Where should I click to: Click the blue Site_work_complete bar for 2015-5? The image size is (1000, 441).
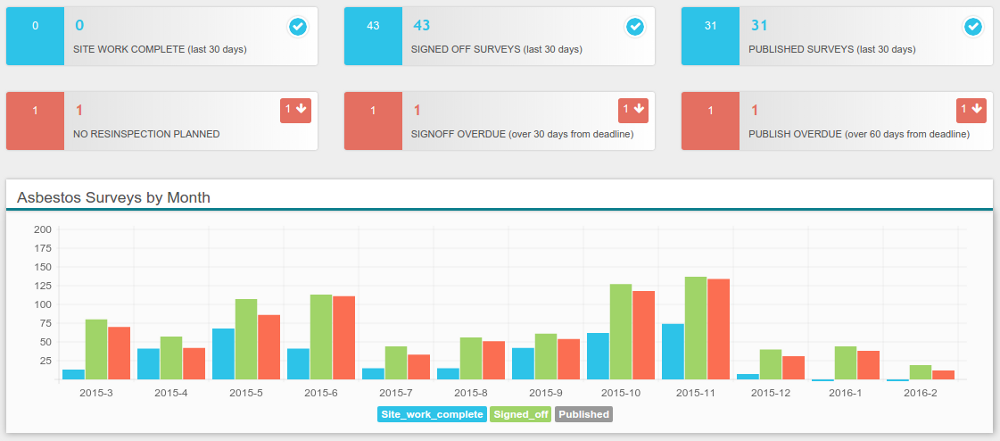[223, 354]
